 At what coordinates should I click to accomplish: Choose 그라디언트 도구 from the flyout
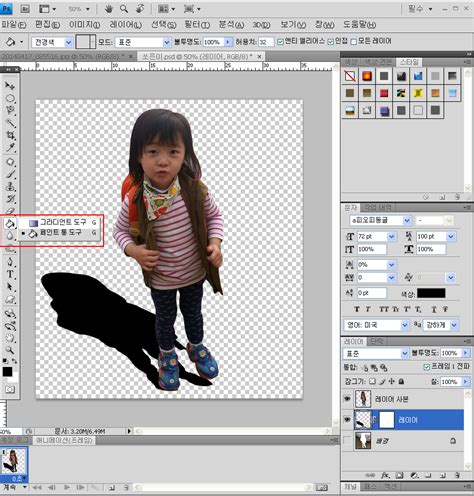(59, 222)
